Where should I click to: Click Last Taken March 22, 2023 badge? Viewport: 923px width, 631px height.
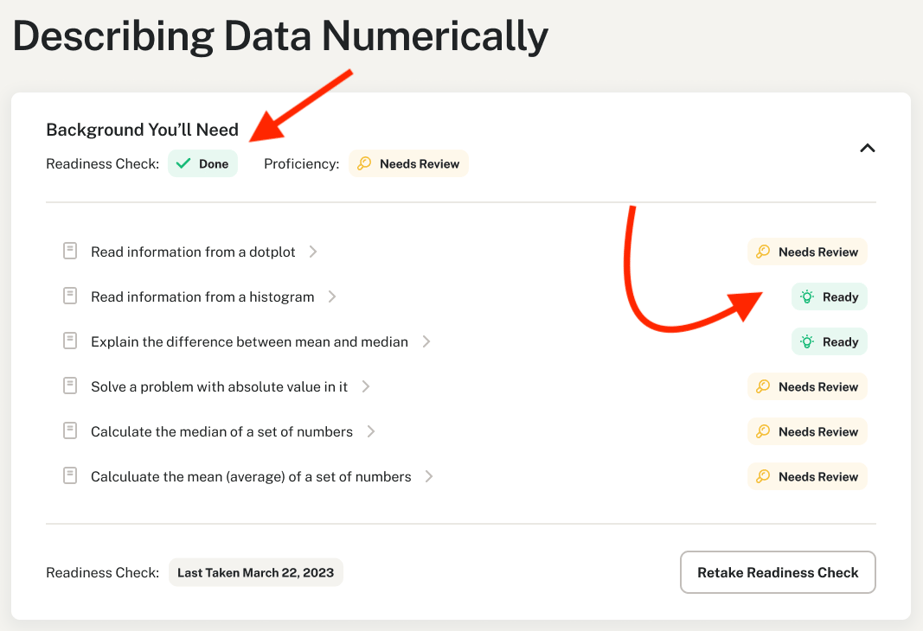(255, 573)
